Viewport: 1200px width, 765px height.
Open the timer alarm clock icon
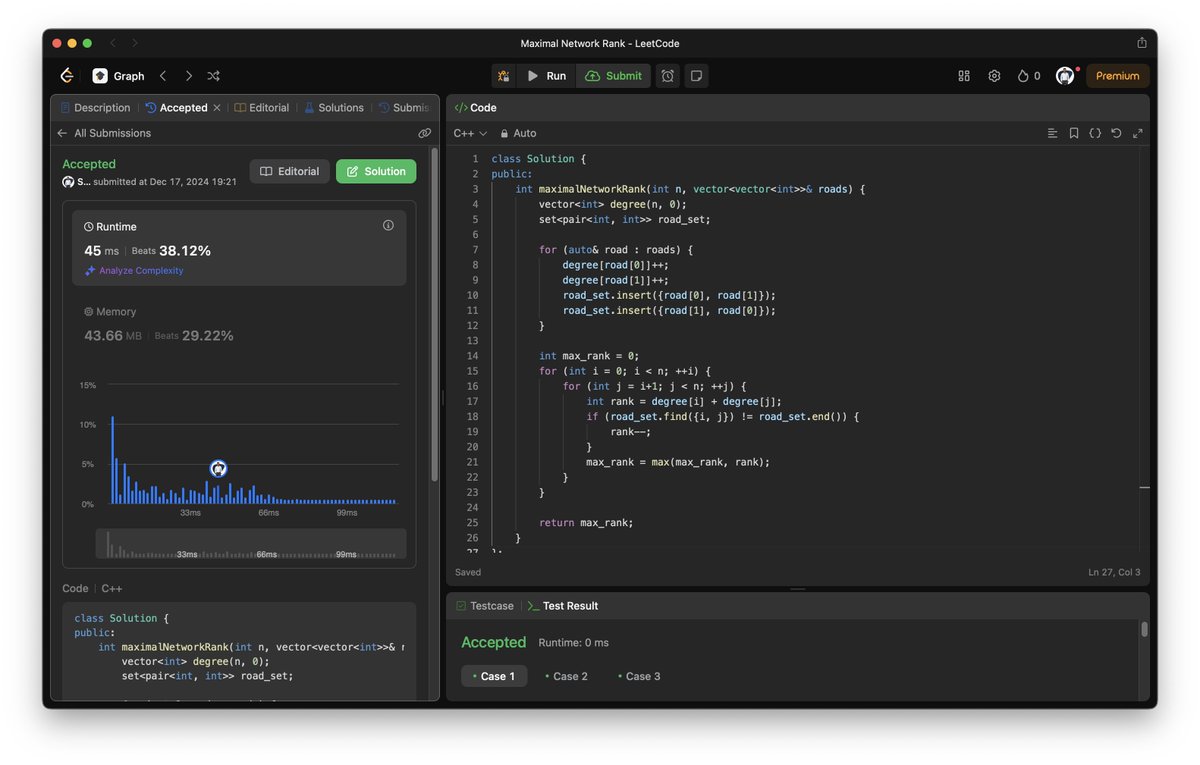click(x=667, y=76)
